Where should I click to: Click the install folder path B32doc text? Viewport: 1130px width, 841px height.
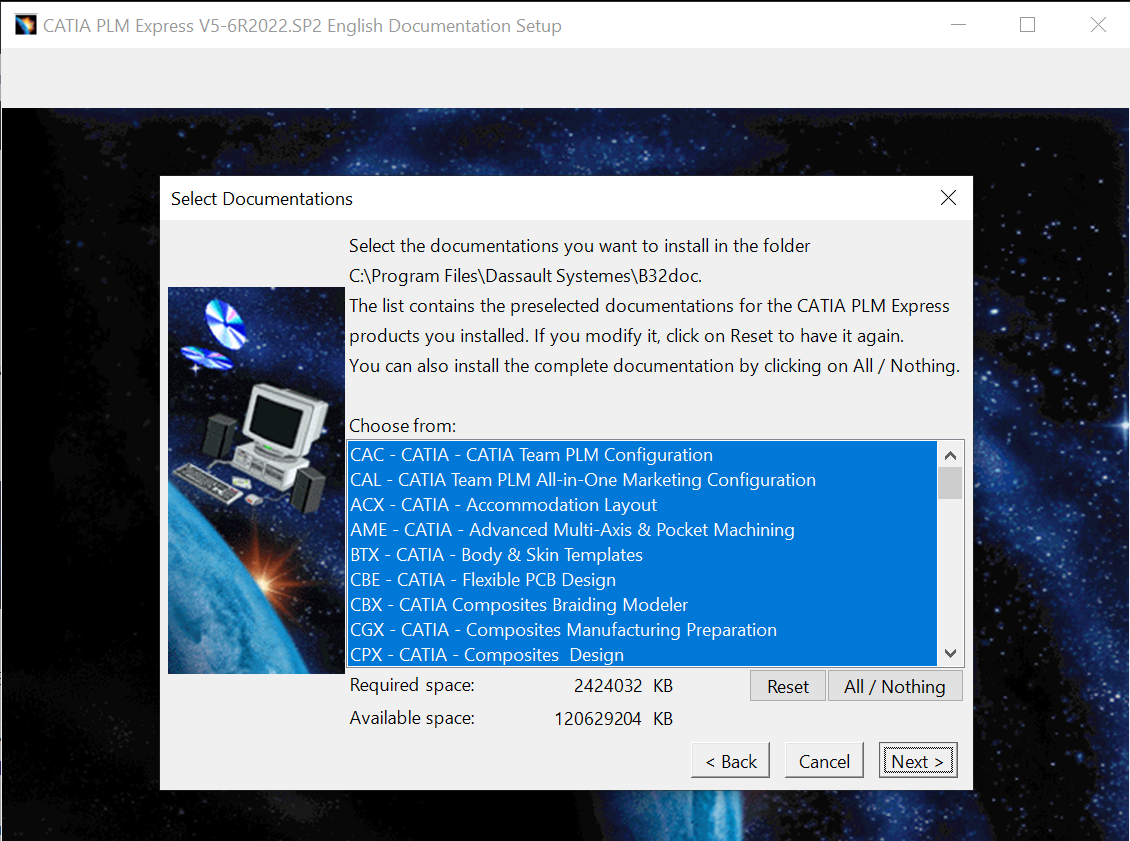point(525,276)
